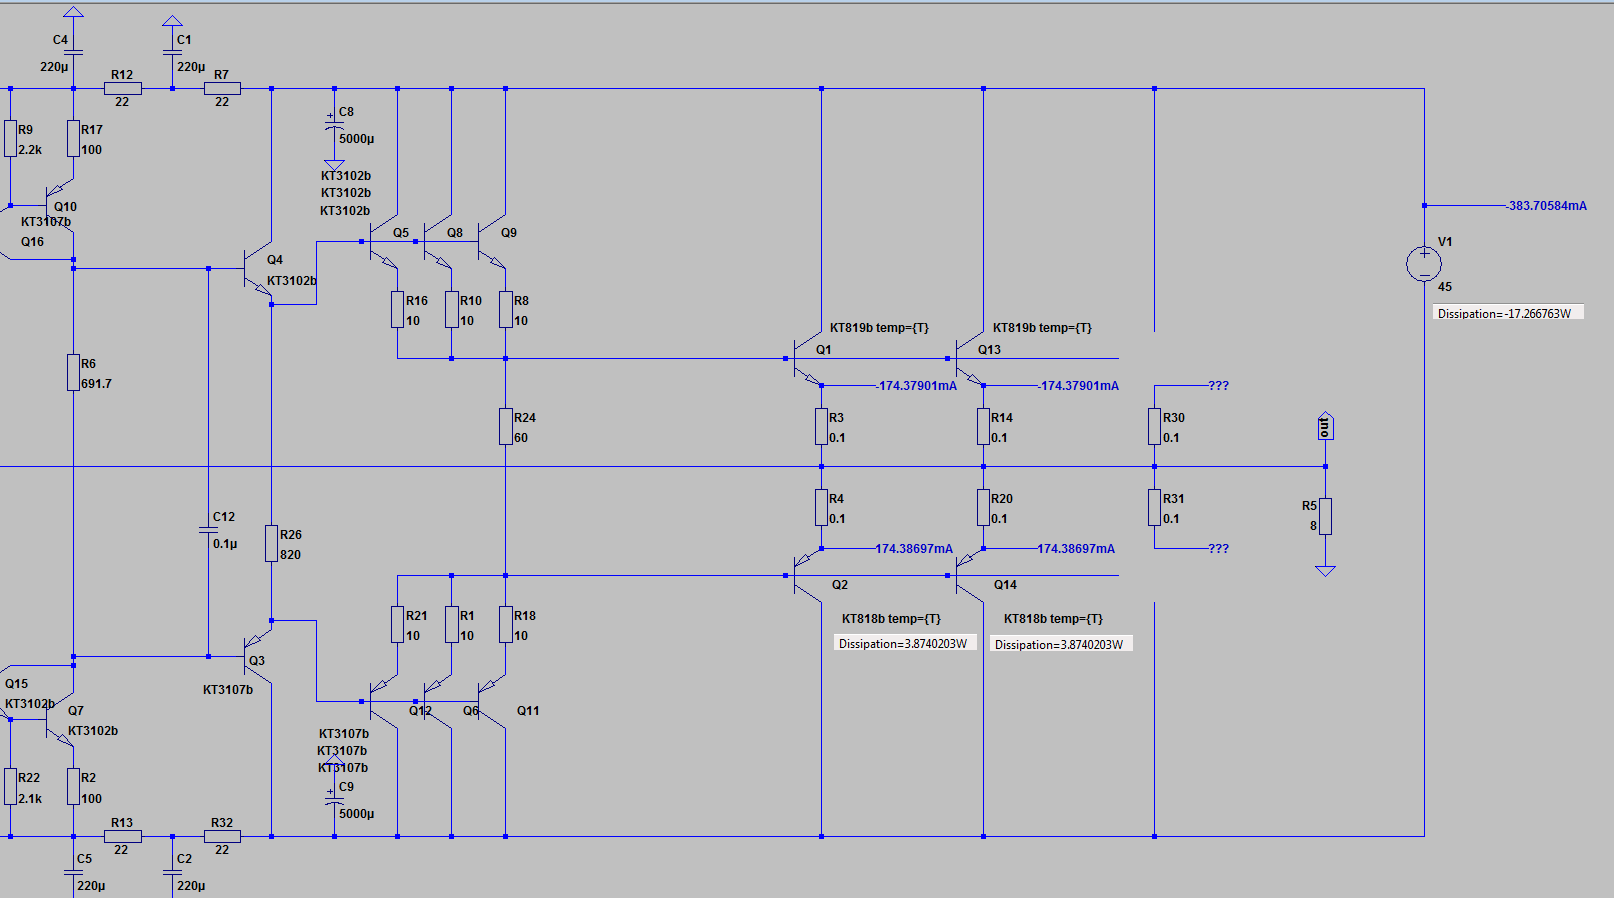1614x898 pixels.
Task: Click the R26 value 820
Action: (291, 555)
